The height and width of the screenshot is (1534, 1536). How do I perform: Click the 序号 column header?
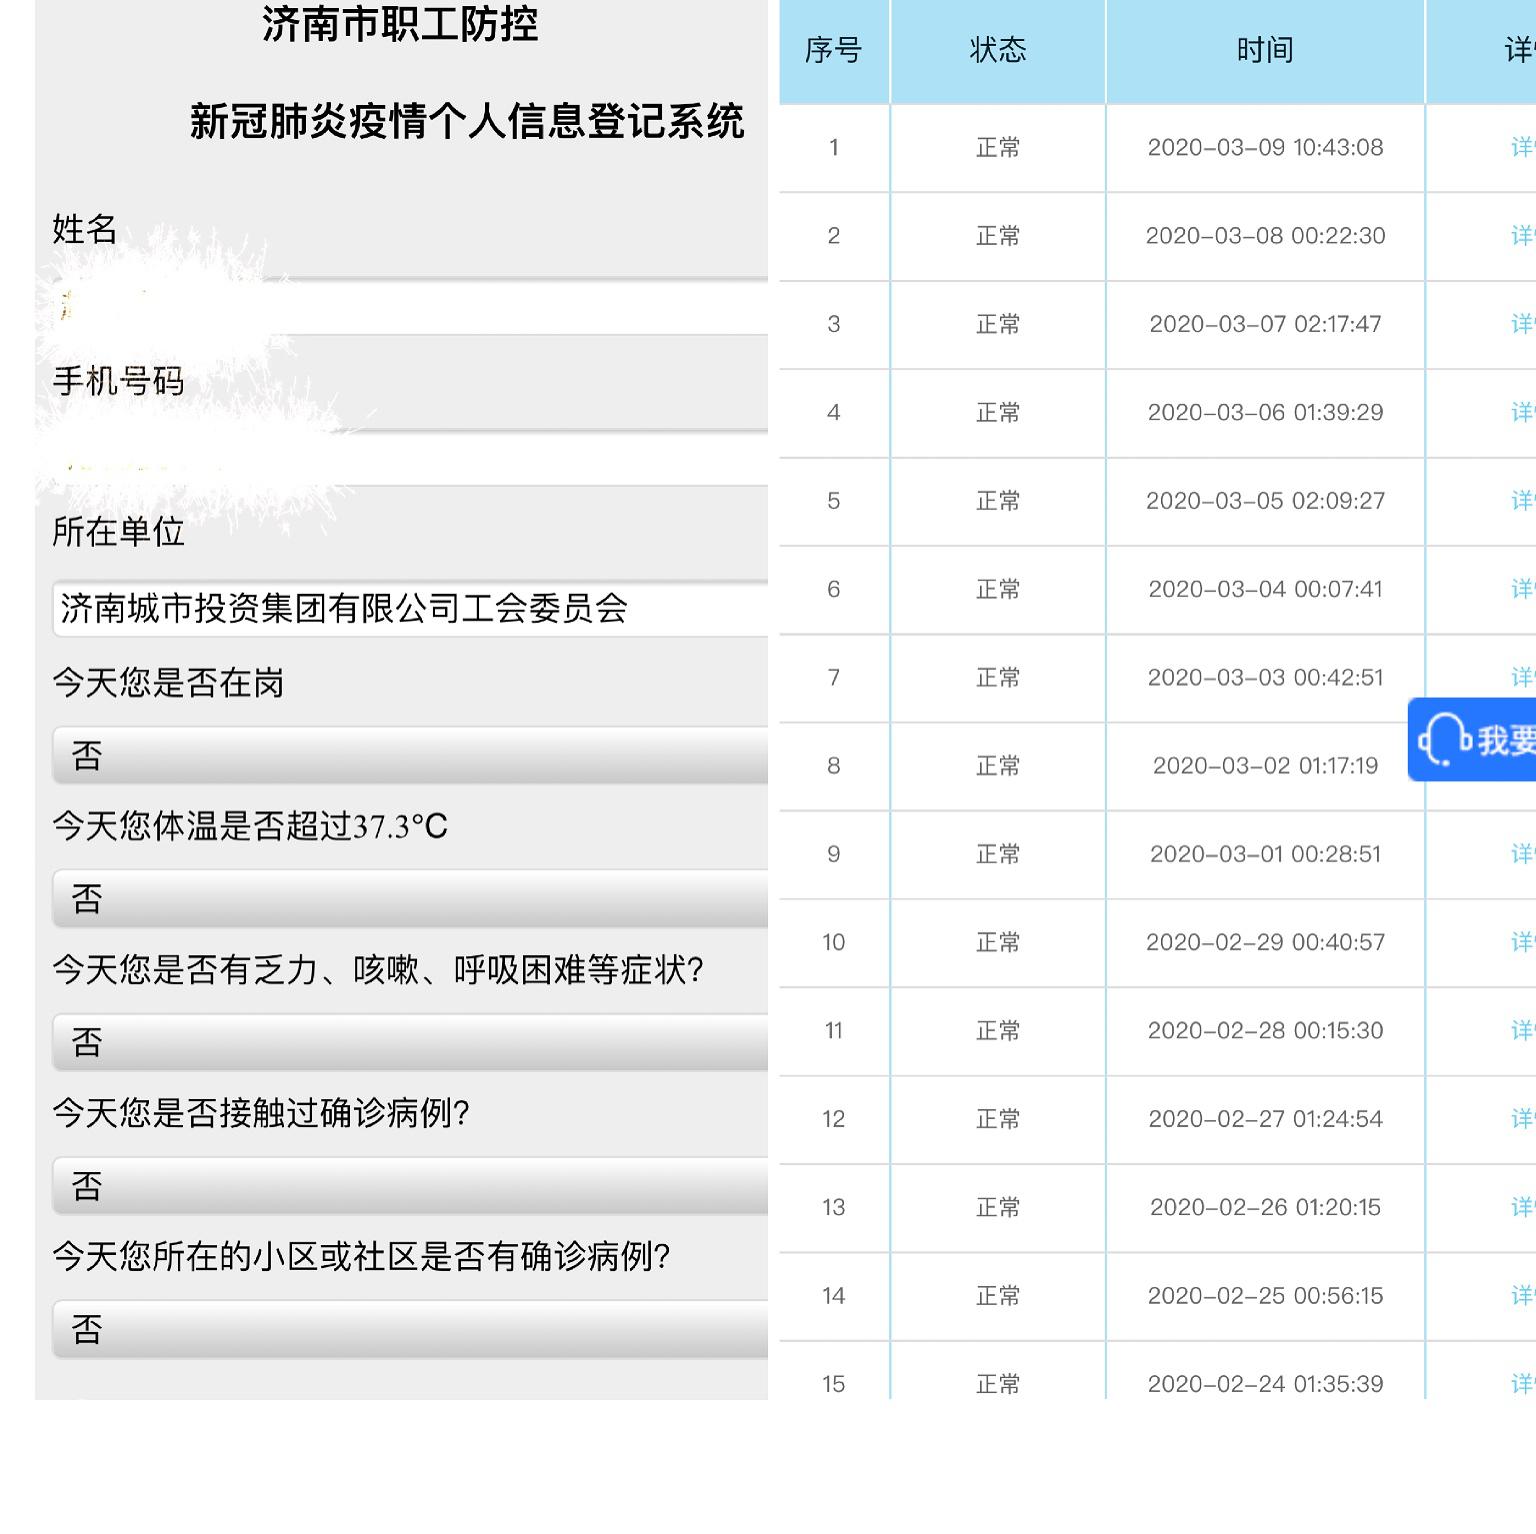(x=833, y=50)
